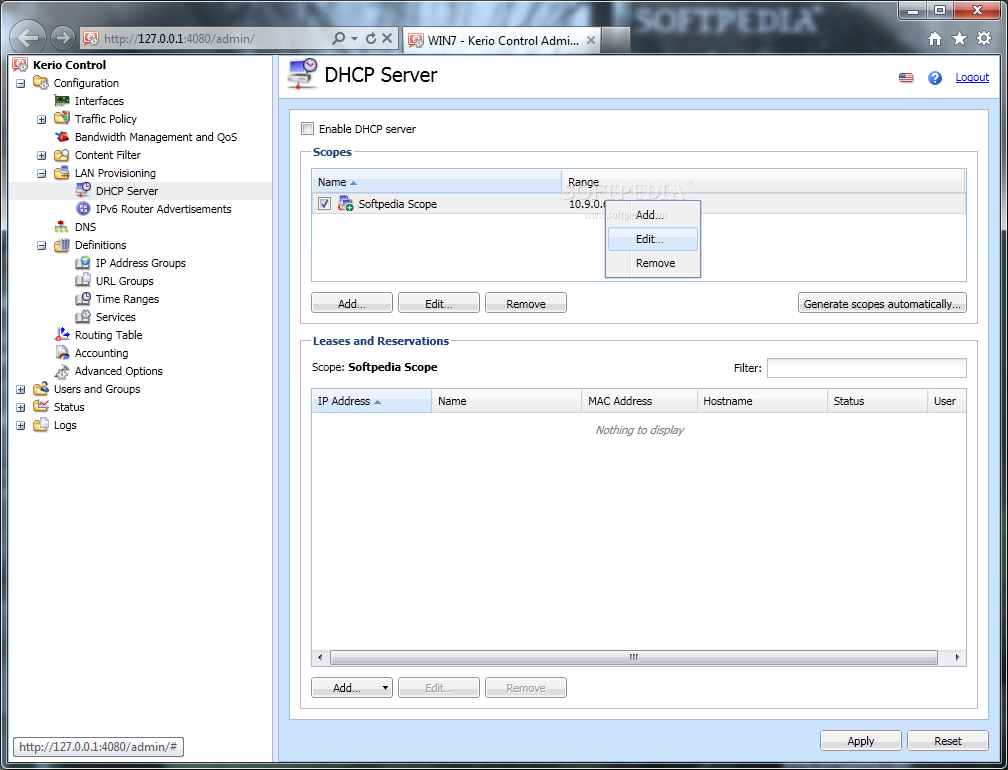This screenshot has height=770, width=1008.
Task: Click the browser Refresh icon
Action: click(x=371, y=39)
